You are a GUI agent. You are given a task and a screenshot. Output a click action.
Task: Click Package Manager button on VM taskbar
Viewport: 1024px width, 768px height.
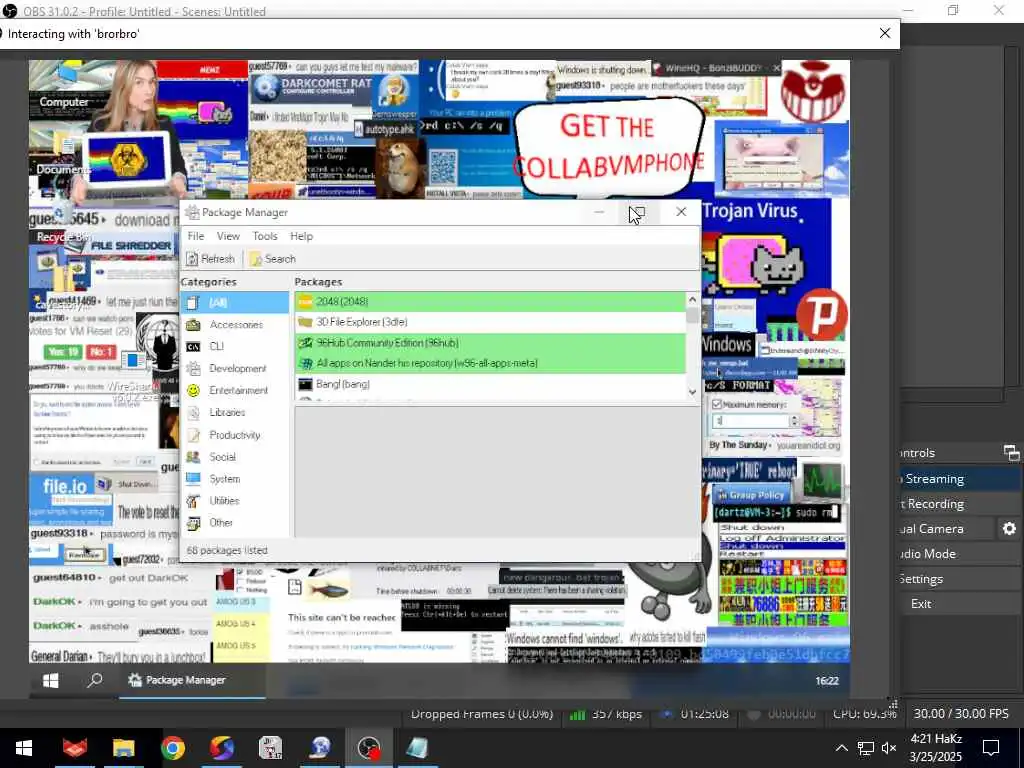(192, 680)
